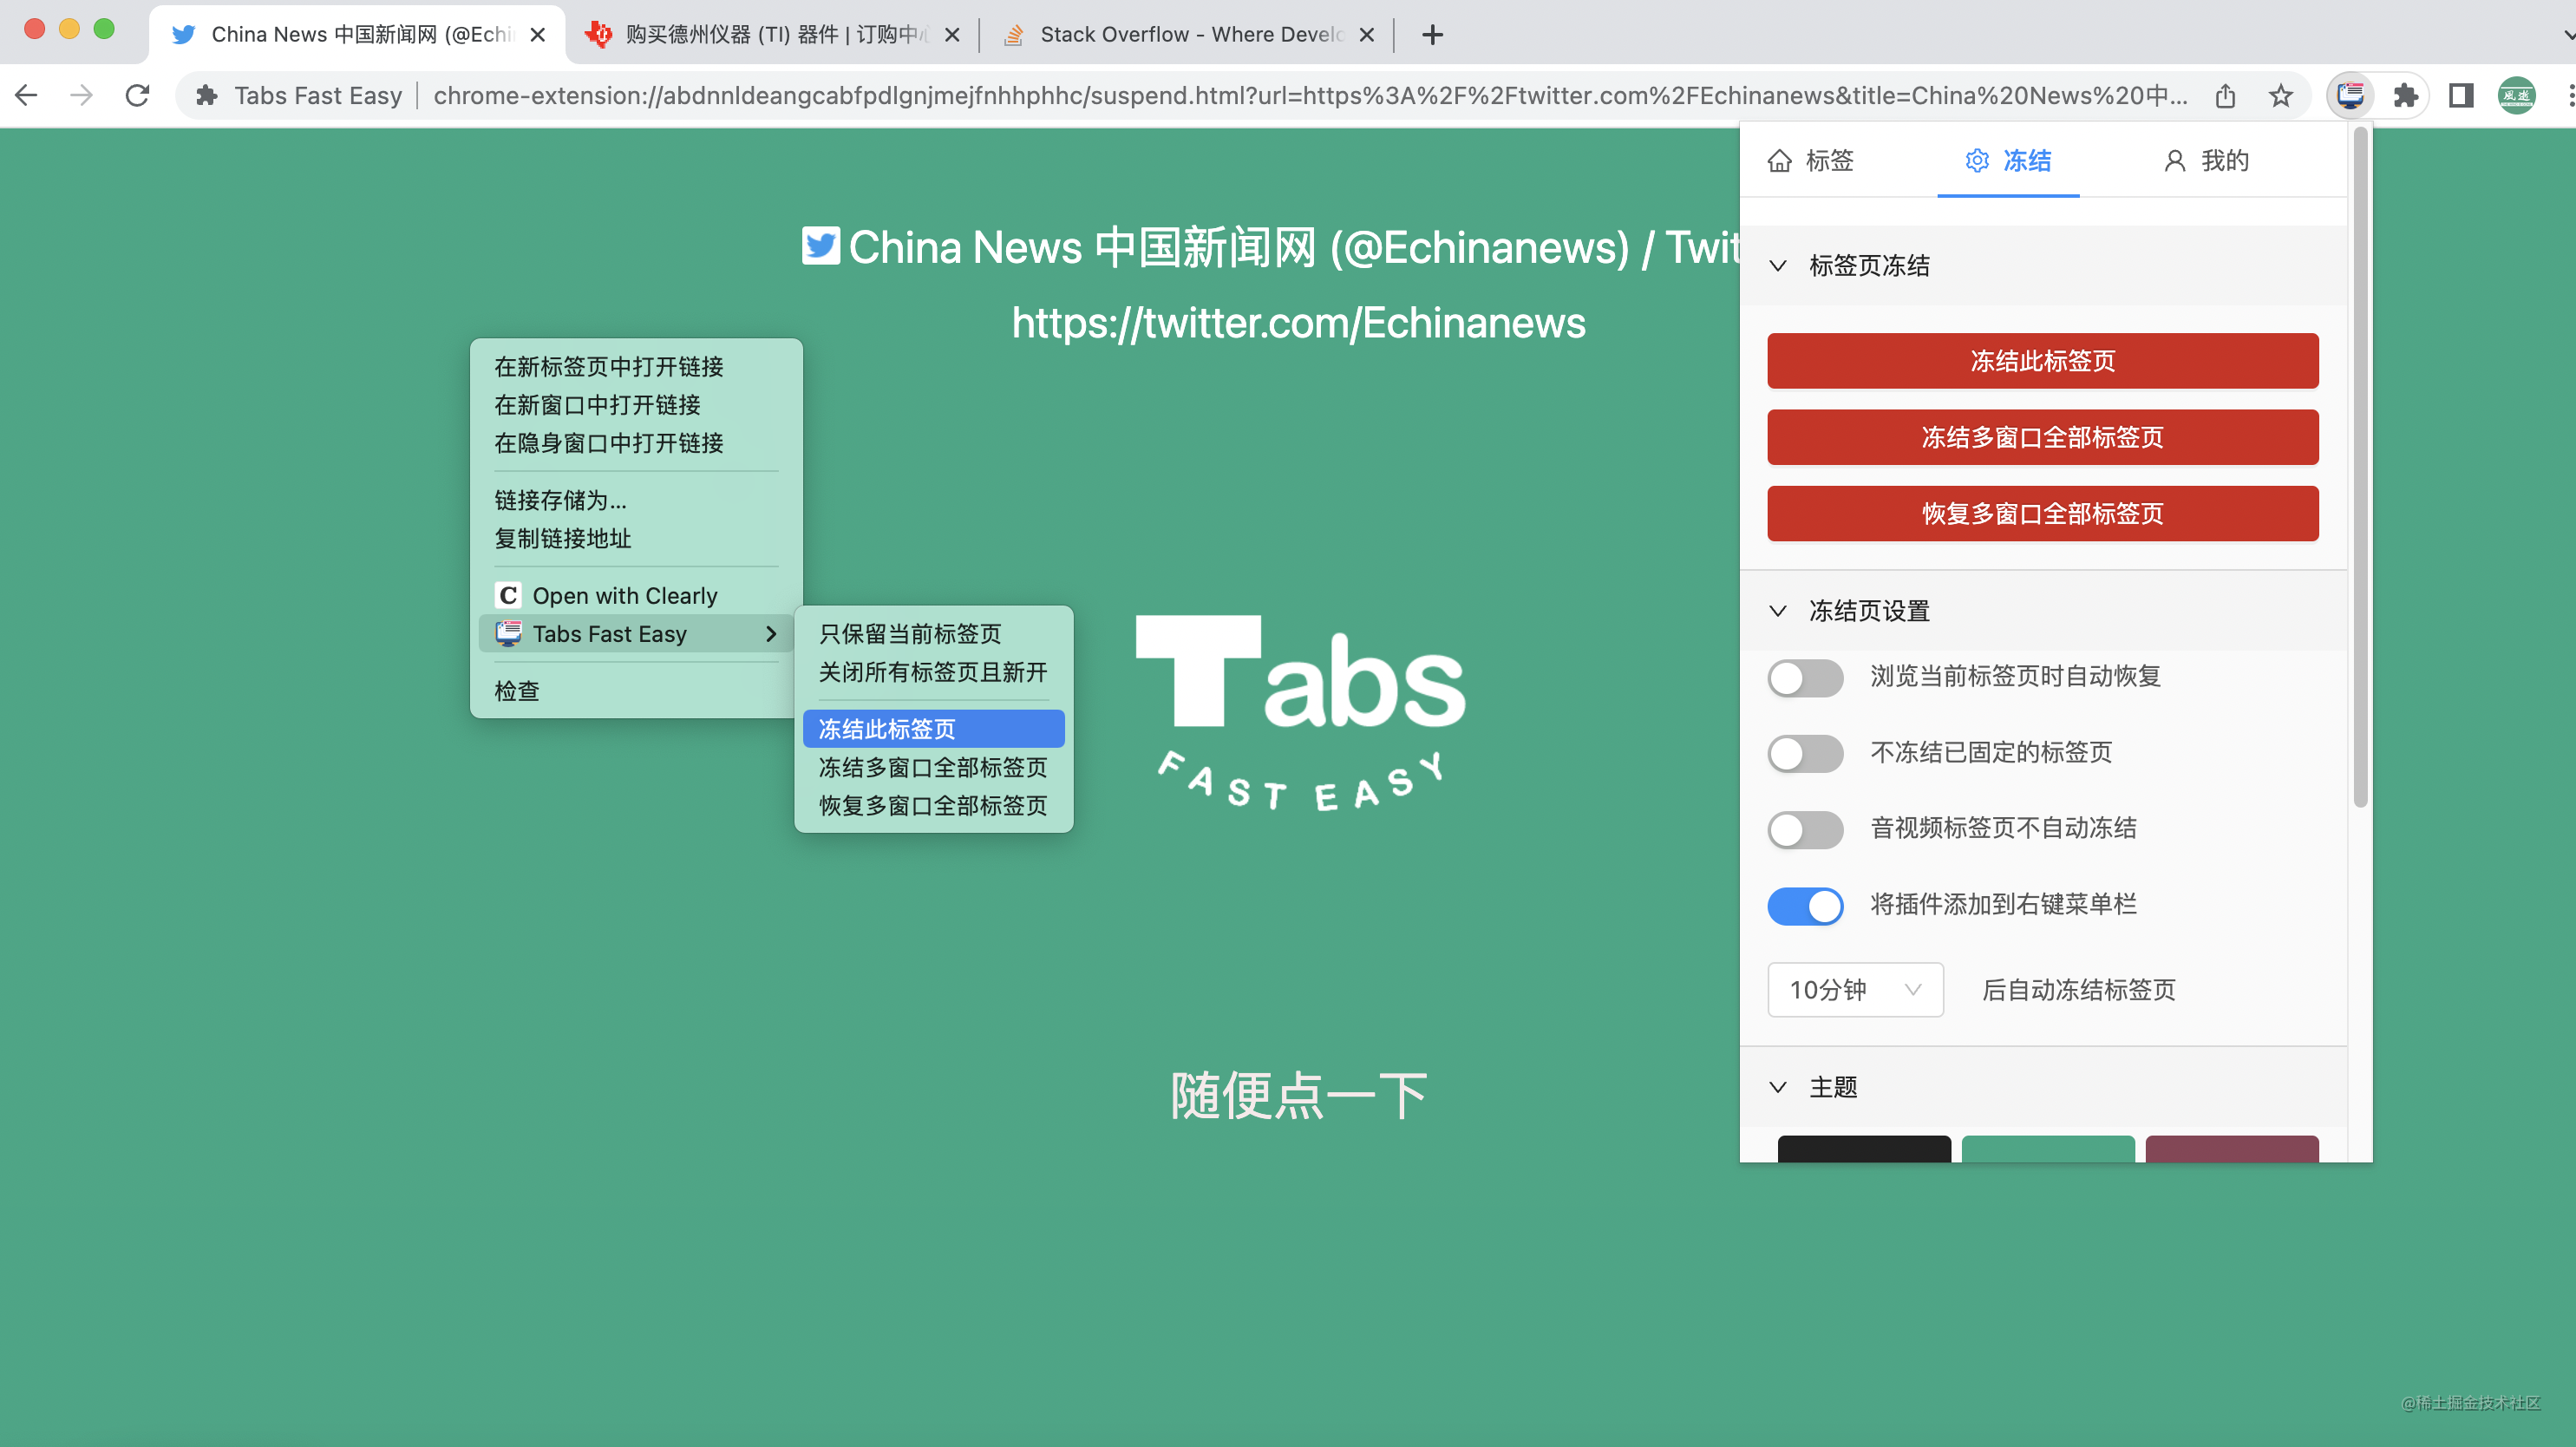Click the share icon in address bar
Screen dimensions: 2576x1447
[x=2225, y=95]
